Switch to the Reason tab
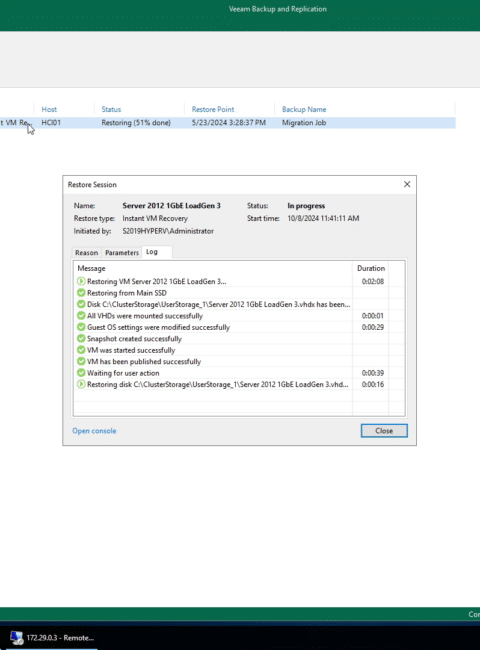This screenshot has width=480, height=650. pos(87,252)
